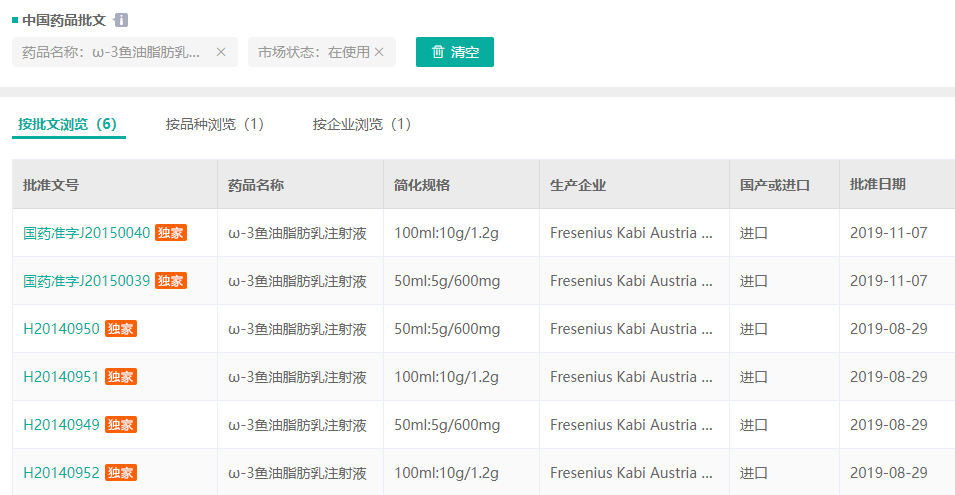The image size is (955, 495).
Task: Open approval 国药准字J20150039 link
Action: pyautogui.click(x=87, y=281)
